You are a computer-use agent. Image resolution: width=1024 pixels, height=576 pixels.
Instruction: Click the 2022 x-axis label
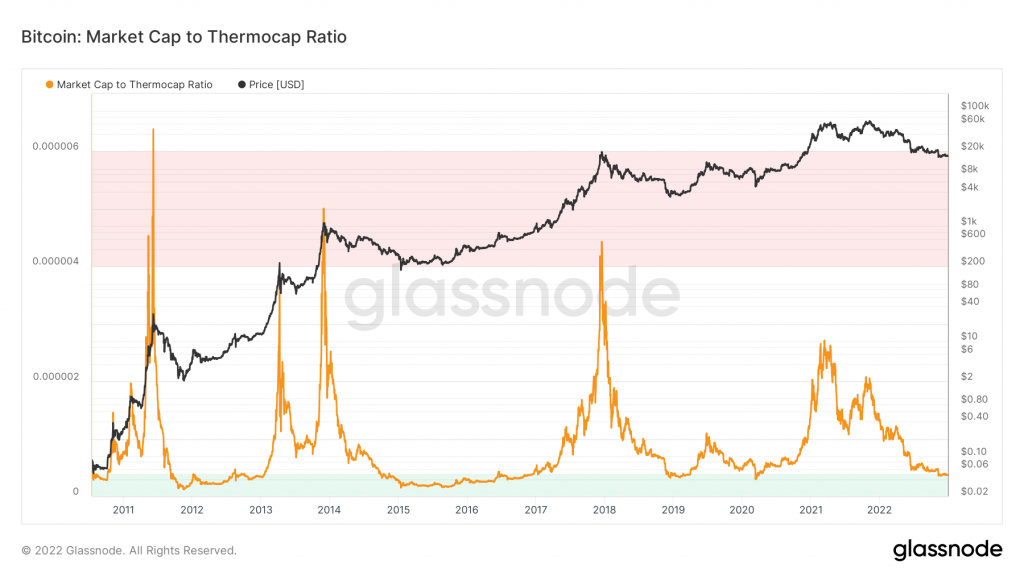(x=879, y=510)
